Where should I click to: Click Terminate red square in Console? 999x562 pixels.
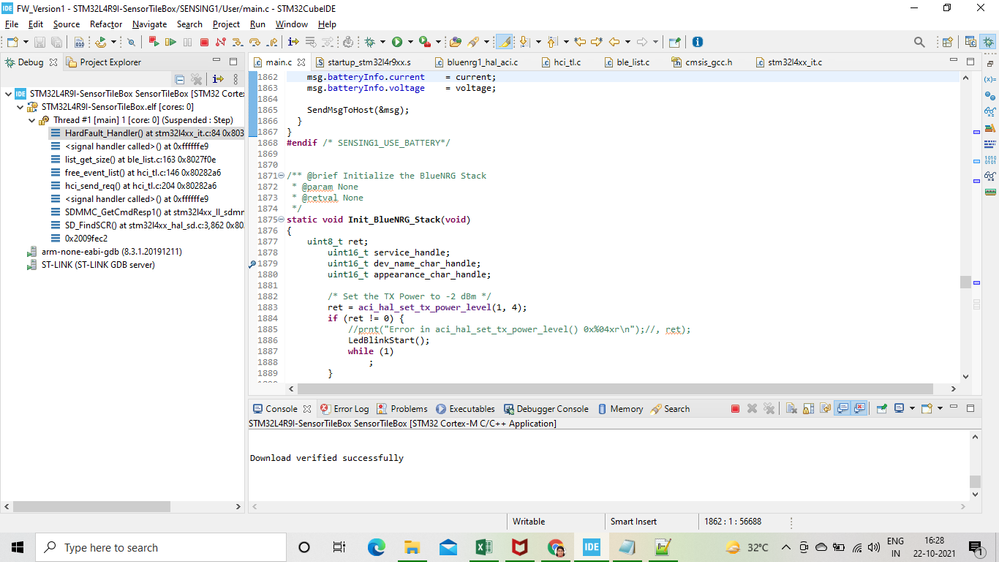point(735,408)
